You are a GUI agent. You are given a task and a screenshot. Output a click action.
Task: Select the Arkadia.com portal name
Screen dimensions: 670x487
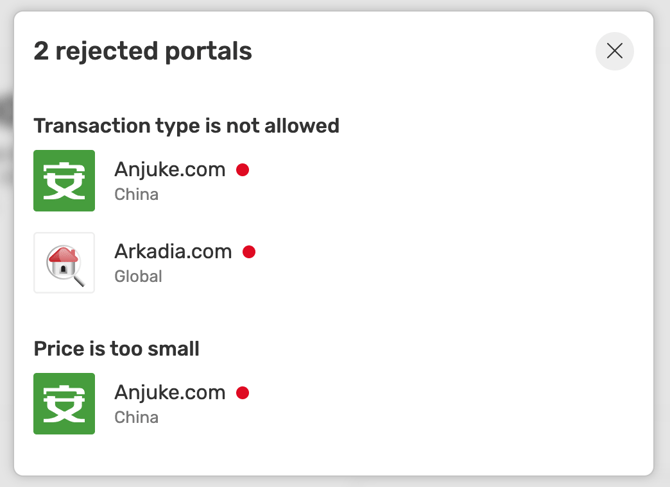pyautogui.click(x=173, y=251)
